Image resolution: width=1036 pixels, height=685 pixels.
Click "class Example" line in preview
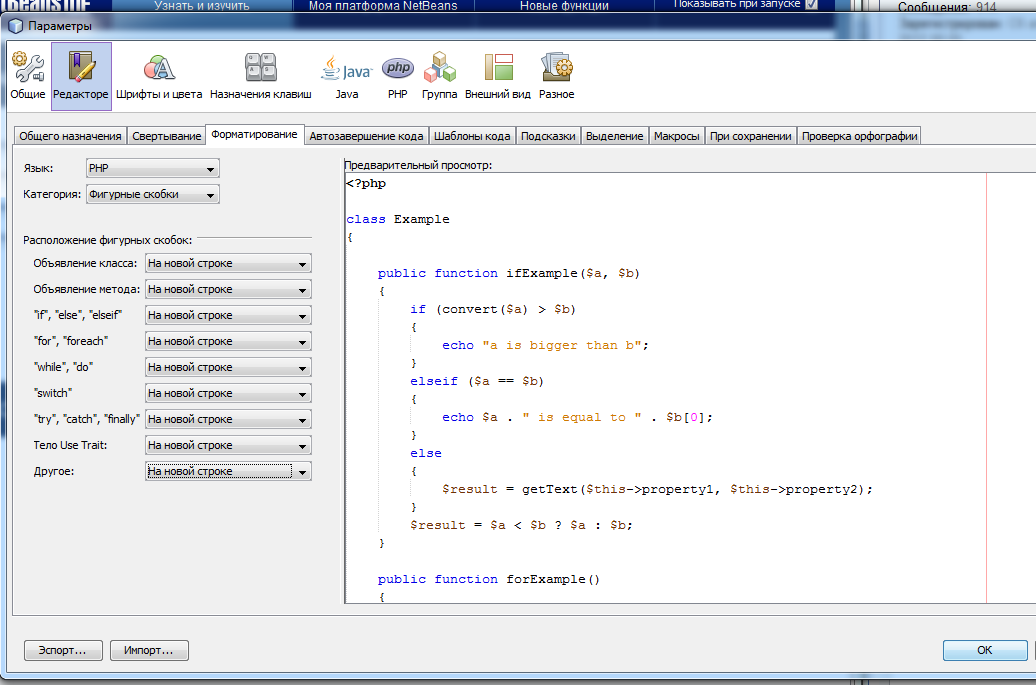[x=398, y=219]
